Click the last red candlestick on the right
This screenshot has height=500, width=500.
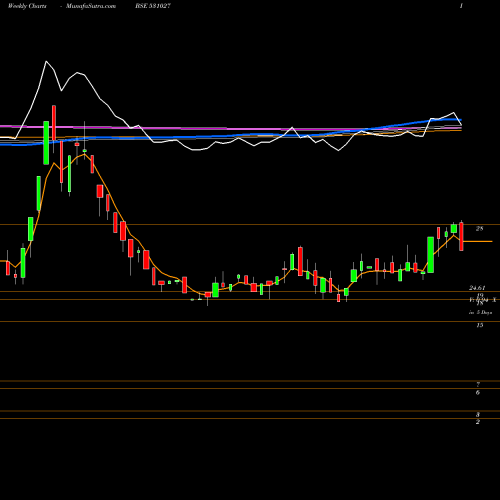pyautogui.click(x=461, y=236)
